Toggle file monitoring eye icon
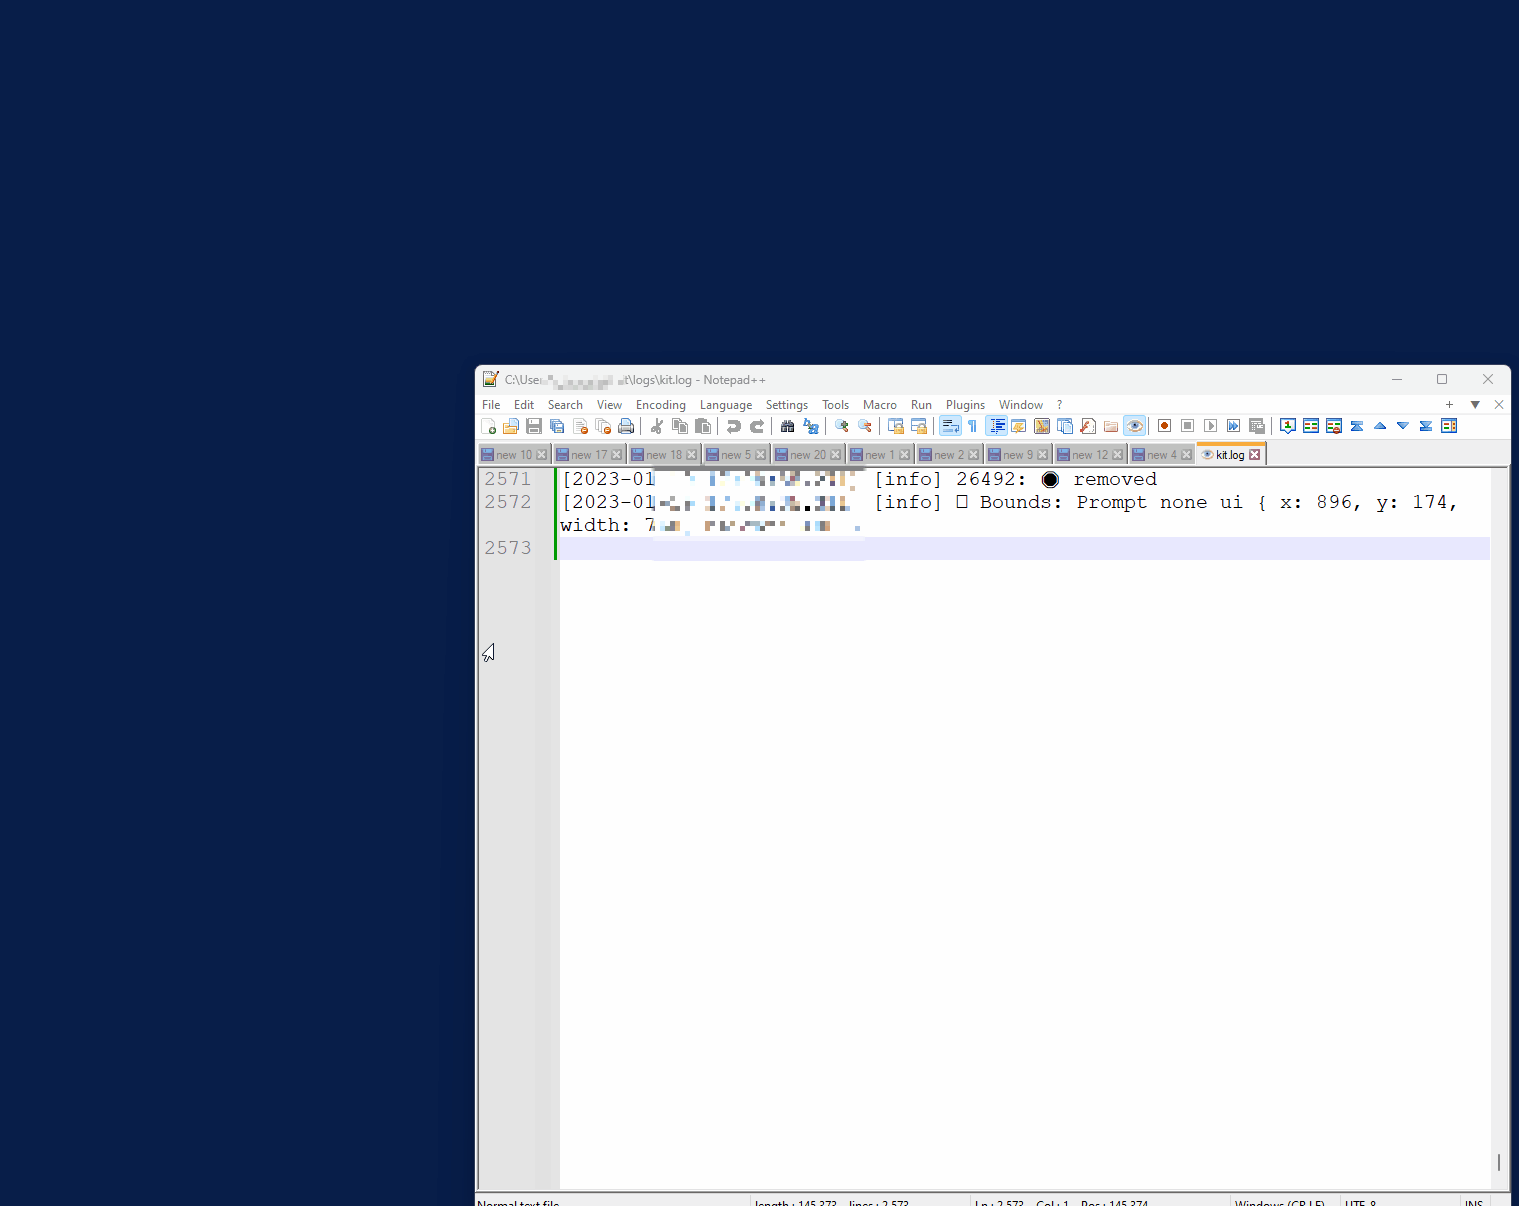Screen dimensions: 1519x1206 pos(1134,426)
